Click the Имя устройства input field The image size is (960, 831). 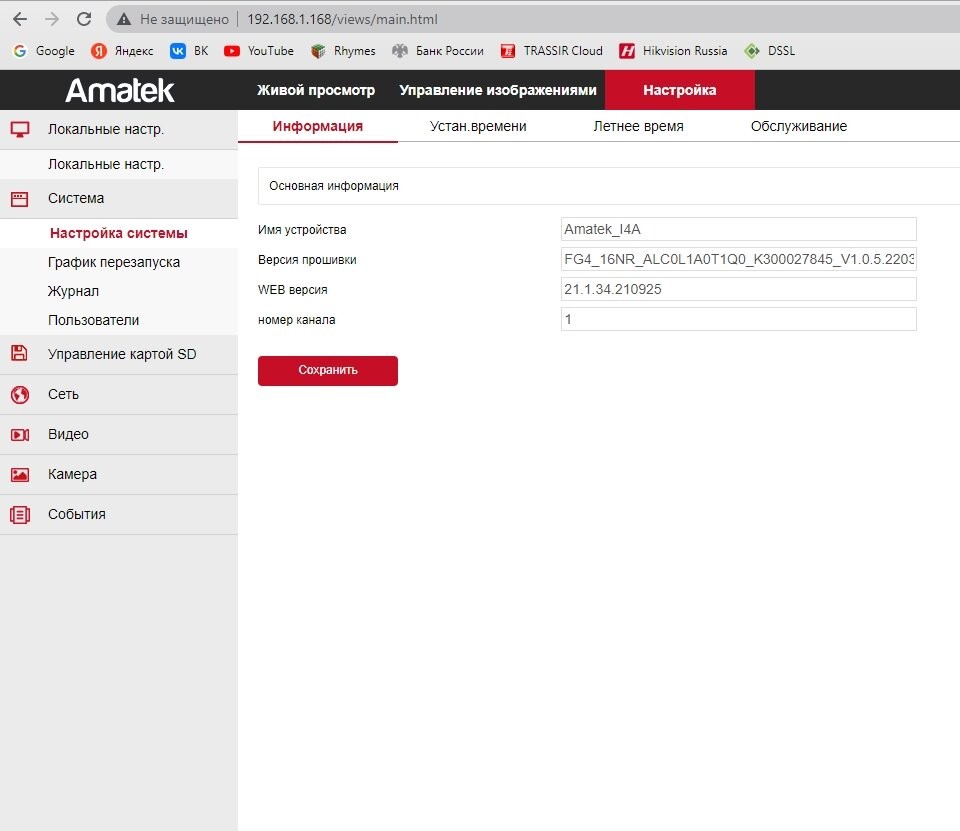(x=738, y=229)
